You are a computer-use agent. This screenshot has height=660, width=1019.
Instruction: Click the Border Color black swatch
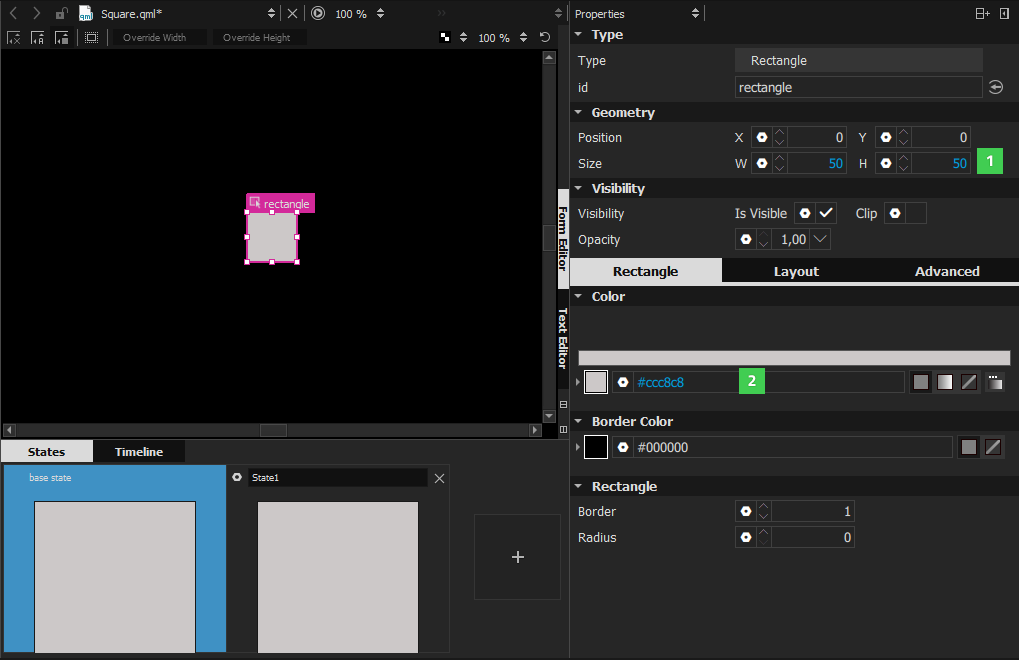pyautogui.click(x=596, y=447)
